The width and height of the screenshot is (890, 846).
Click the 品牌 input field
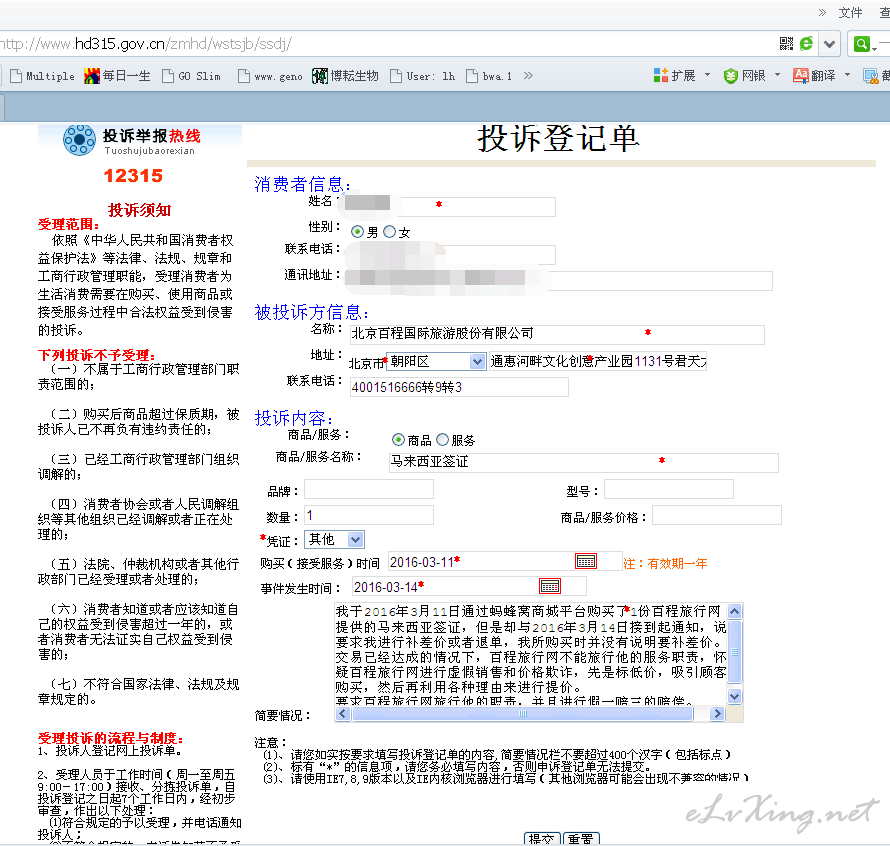[x=369, y=489]
